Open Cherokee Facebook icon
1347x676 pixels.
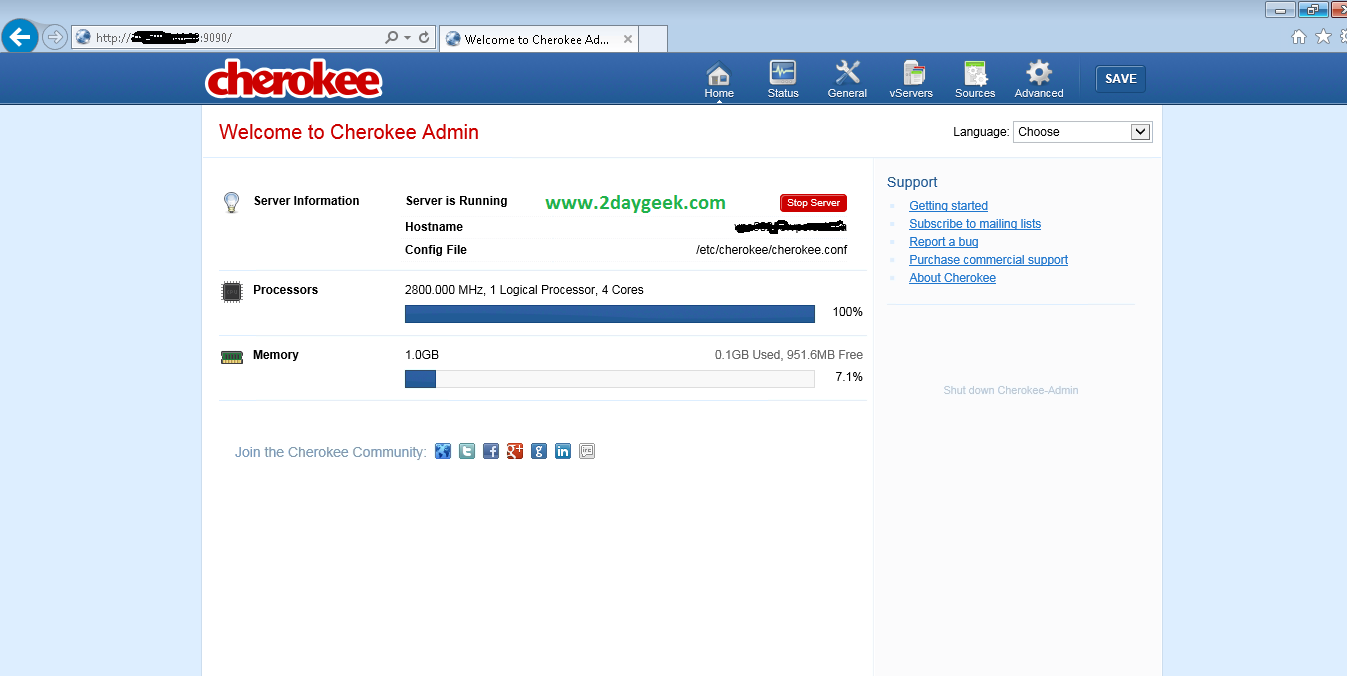tap(491, 451)
